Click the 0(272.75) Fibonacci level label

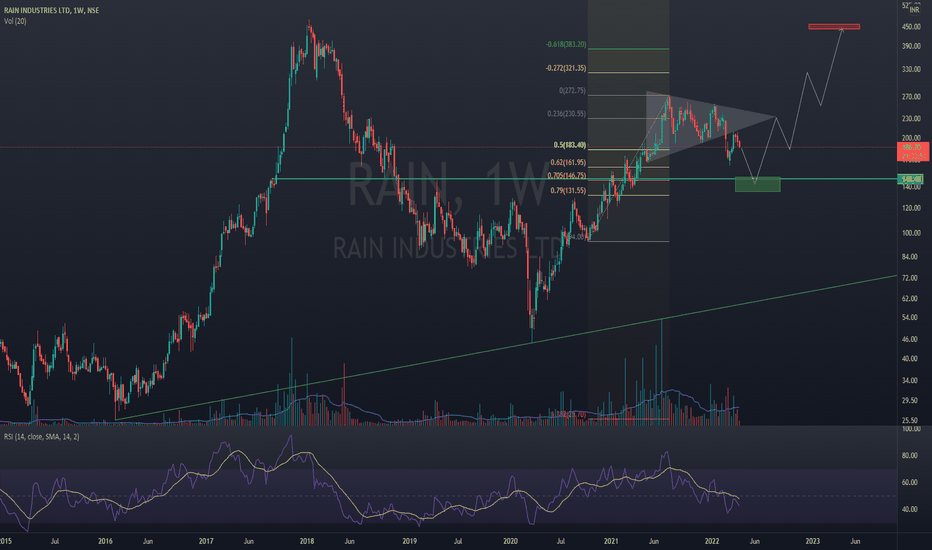pos(572,91)
